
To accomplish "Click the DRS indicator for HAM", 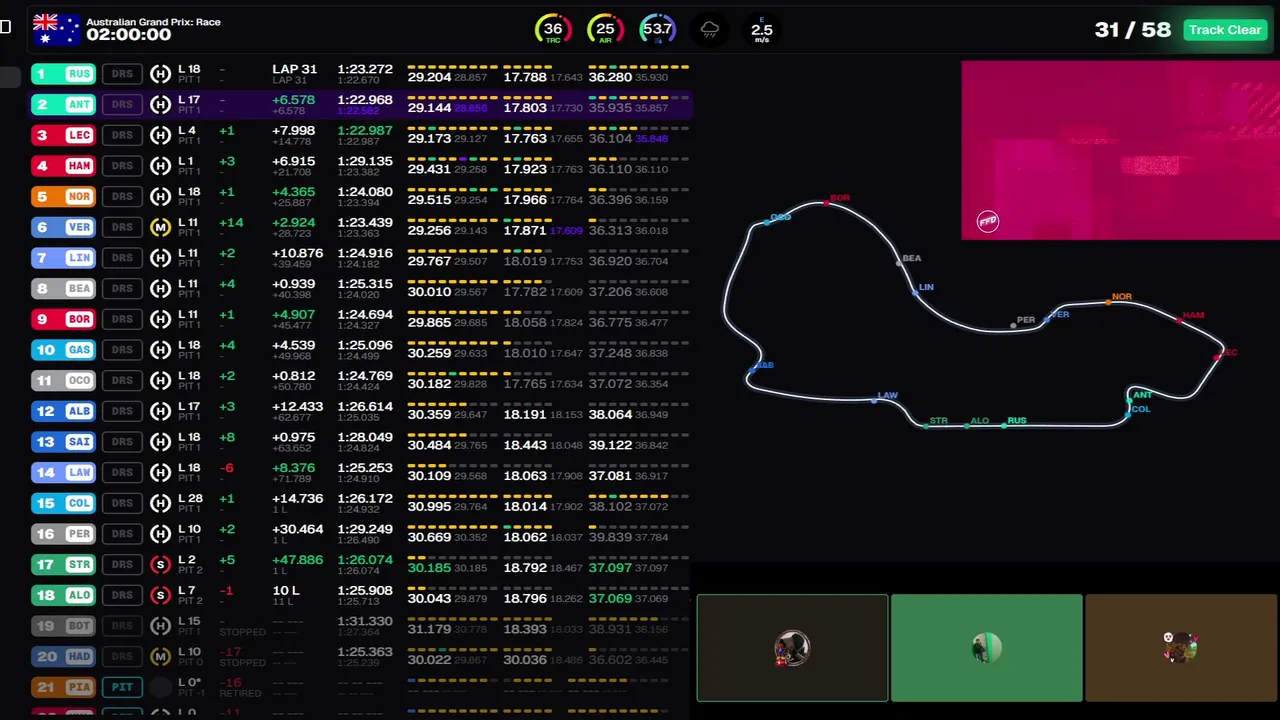I will [x=122, y=166].
